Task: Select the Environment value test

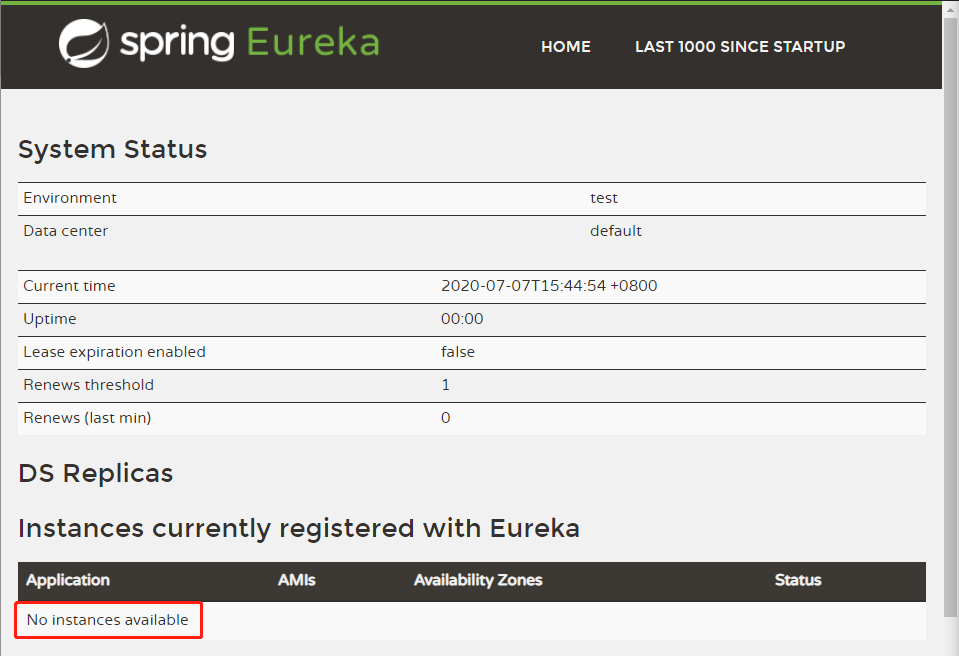Action: click(x=603, y=197)
